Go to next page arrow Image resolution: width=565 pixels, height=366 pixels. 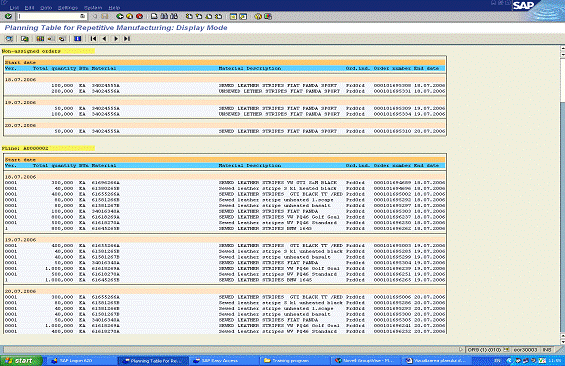point(116,39)
